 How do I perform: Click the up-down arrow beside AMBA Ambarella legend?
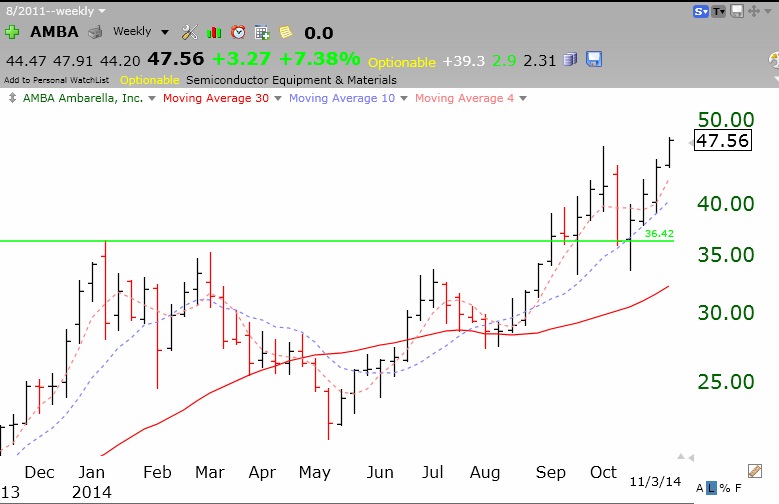tap(12, 98)
